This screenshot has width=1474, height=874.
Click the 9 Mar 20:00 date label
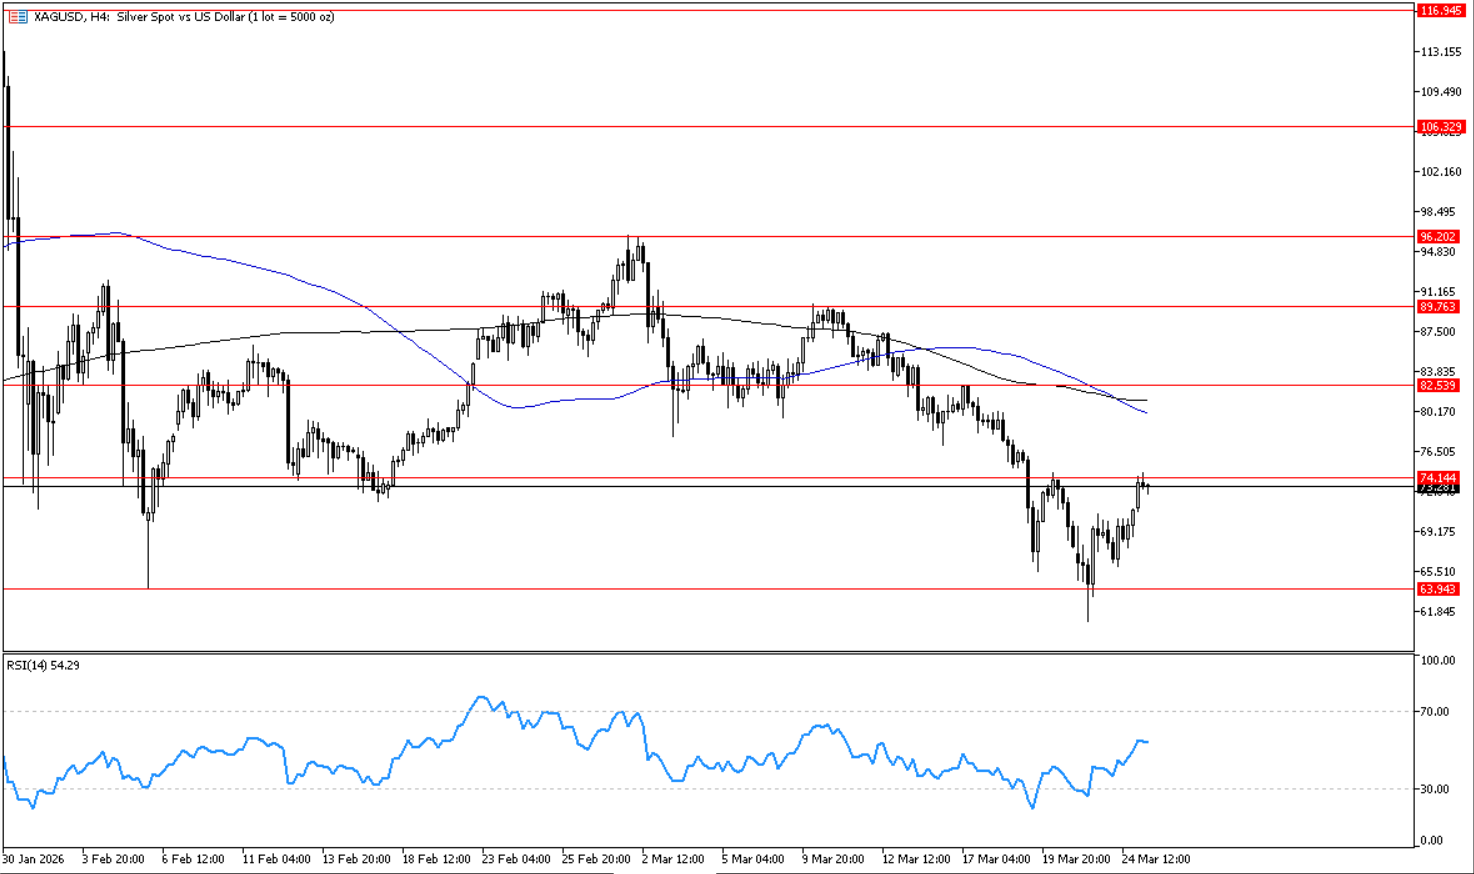833,859
